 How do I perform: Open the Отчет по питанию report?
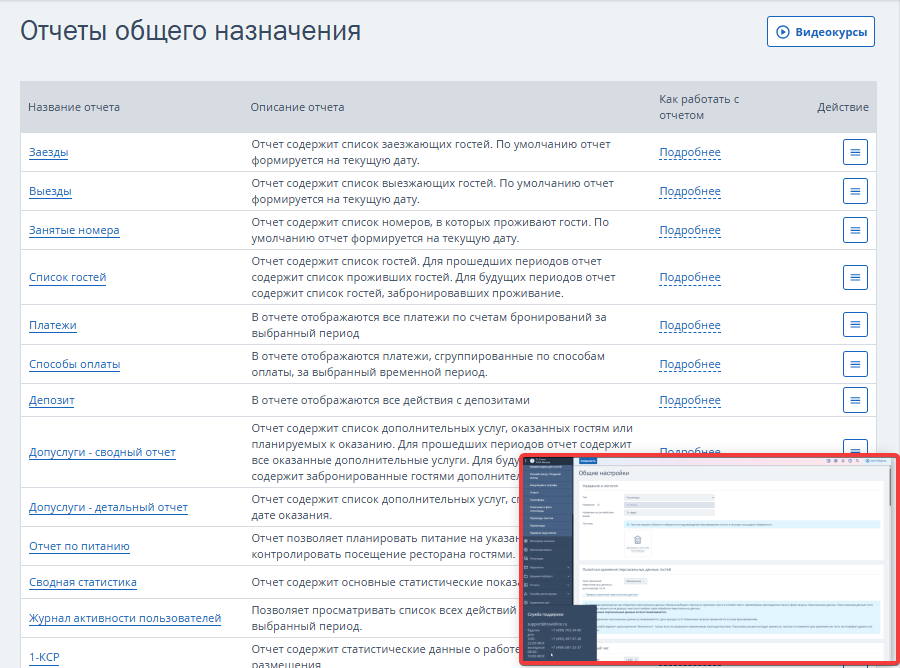[79, 546]
